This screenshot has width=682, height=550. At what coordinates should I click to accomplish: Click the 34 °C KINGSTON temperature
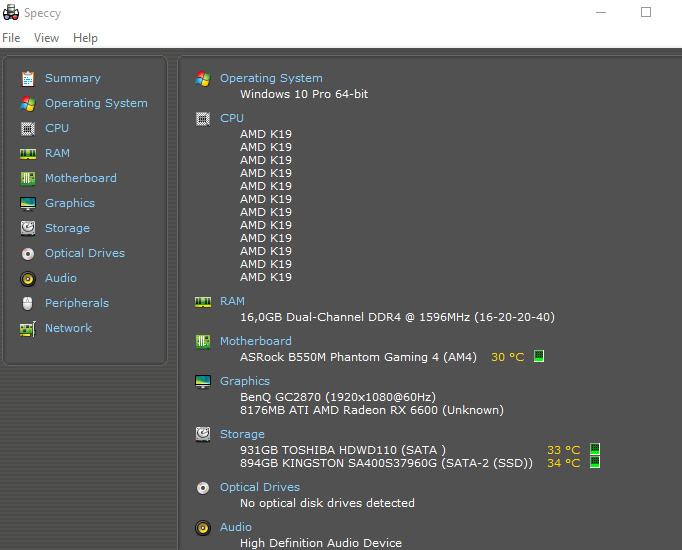pos(564,463)
